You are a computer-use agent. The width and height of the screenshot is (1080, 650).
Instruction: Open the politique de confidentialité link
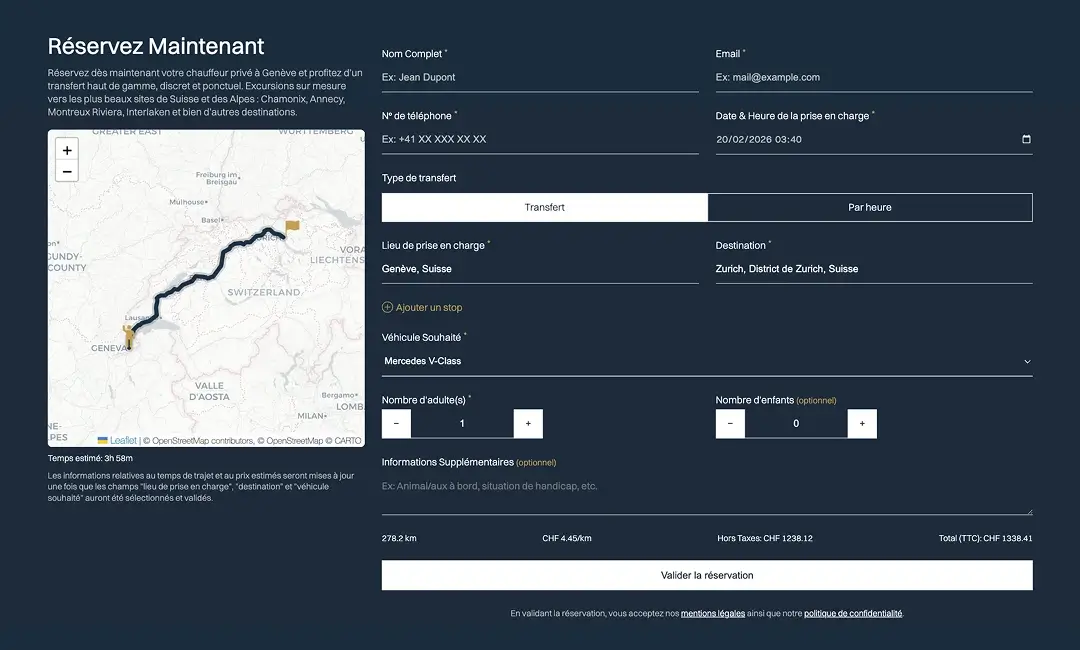tap(852, 613)
